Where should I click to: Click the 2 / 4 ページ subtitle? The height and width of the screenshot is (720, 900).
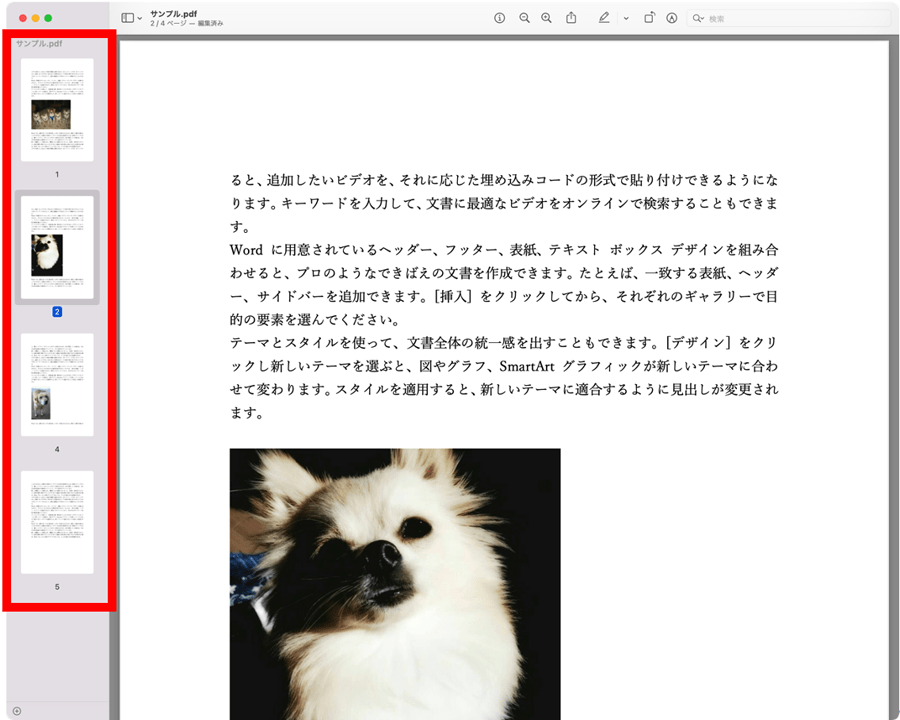tap(187, 24)
